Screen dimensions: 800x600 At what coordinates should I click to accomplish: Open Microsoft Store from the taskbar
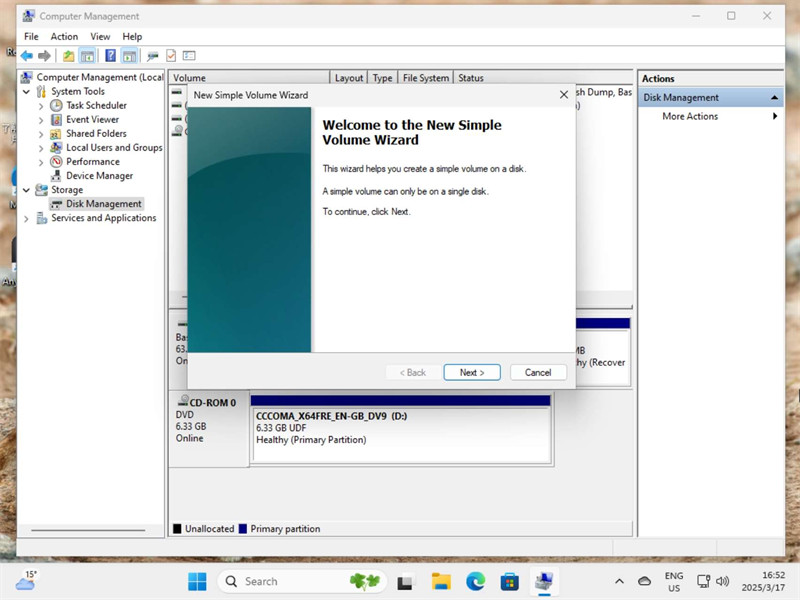tap(510, 581)
